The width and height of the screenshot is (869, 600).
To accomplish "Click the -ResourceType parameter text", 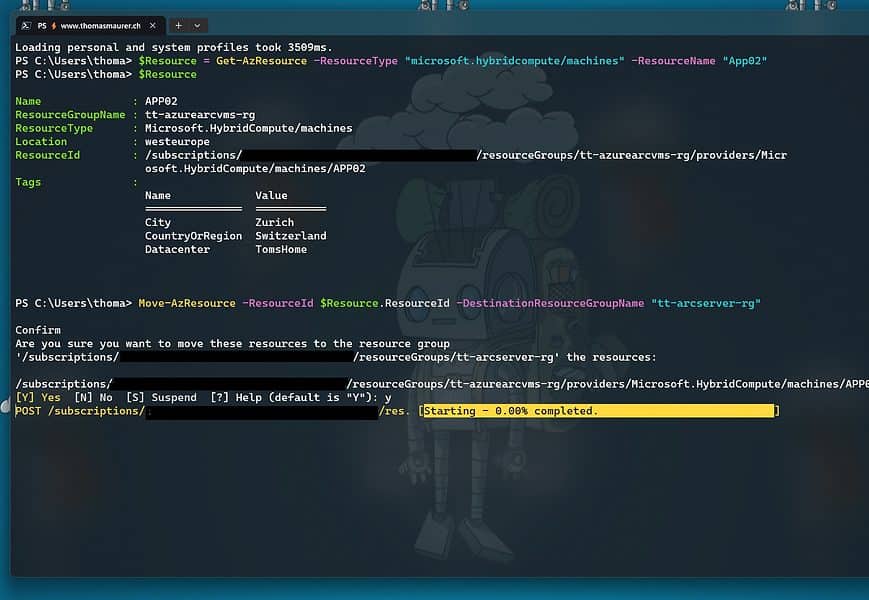I will (355, 61).
